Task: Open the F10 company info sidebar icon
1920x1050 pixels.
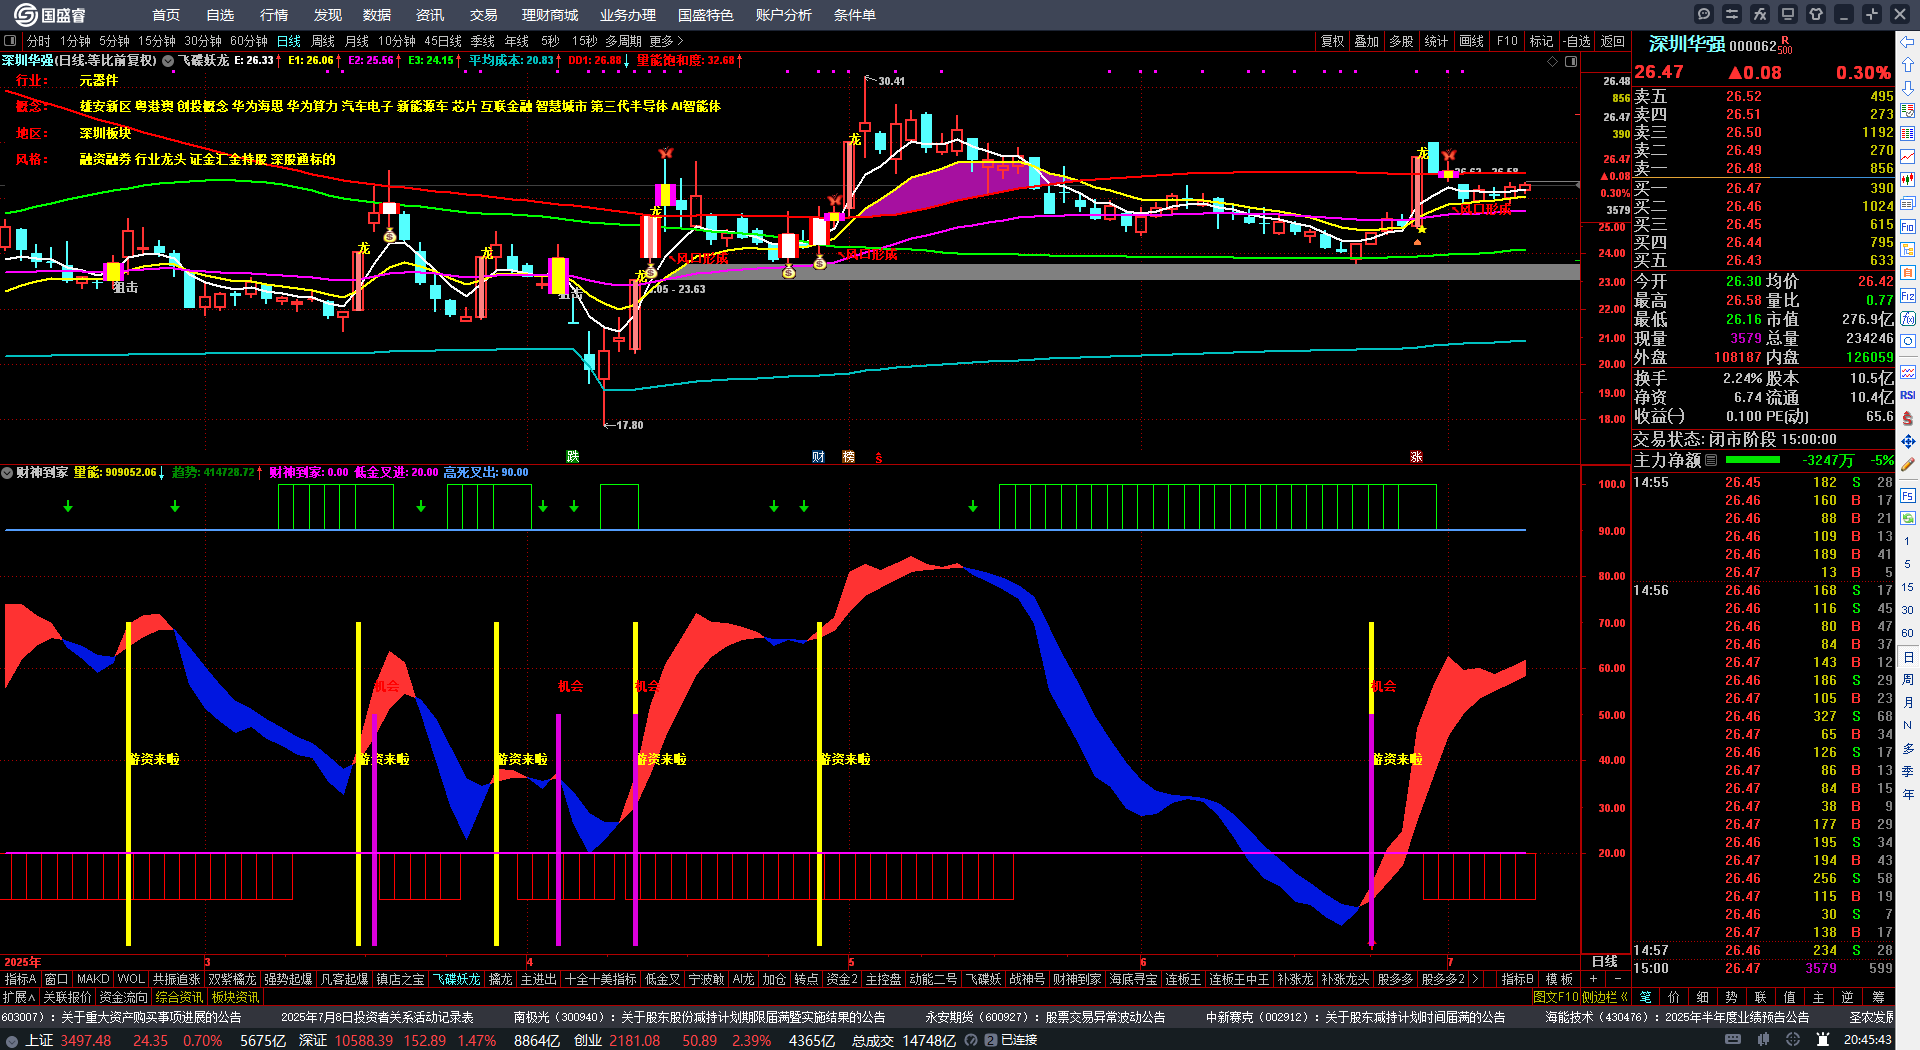Action: click(1908, 227)
